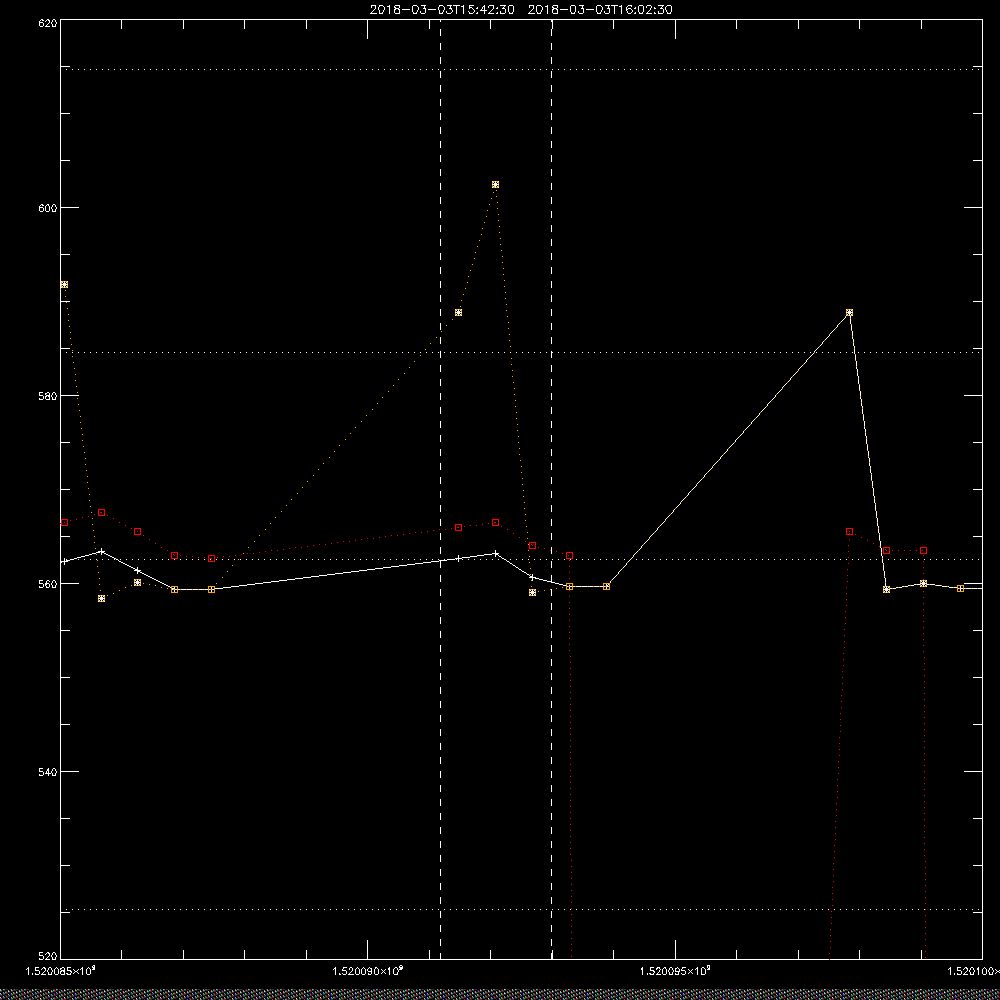Select the 560 y-axis label
1000x1000 pixels.
tap(47, 584)
